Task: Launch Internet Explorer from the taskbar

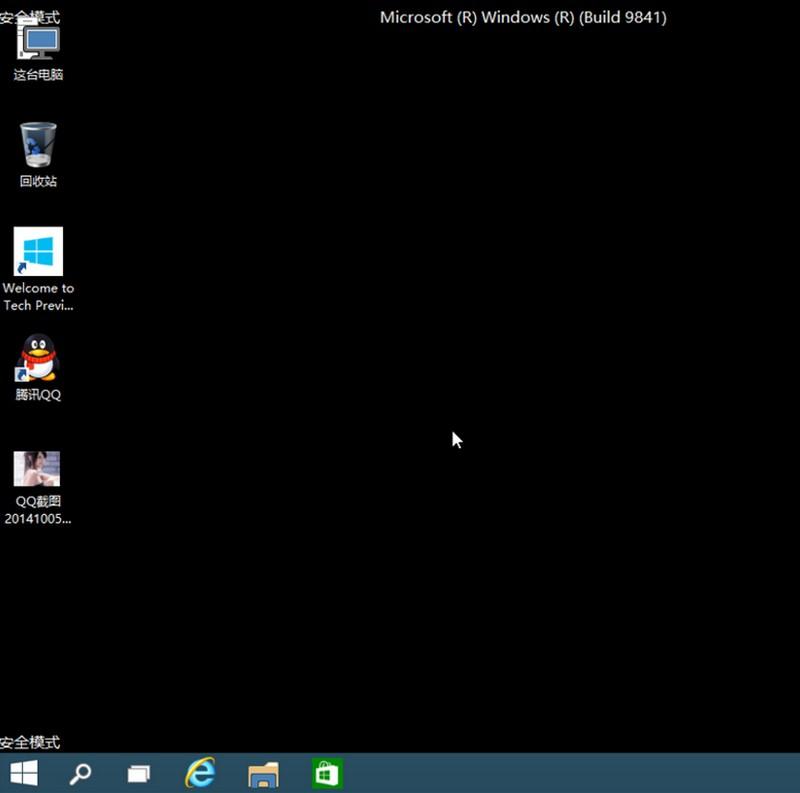Action: click(x=201, y=773)
